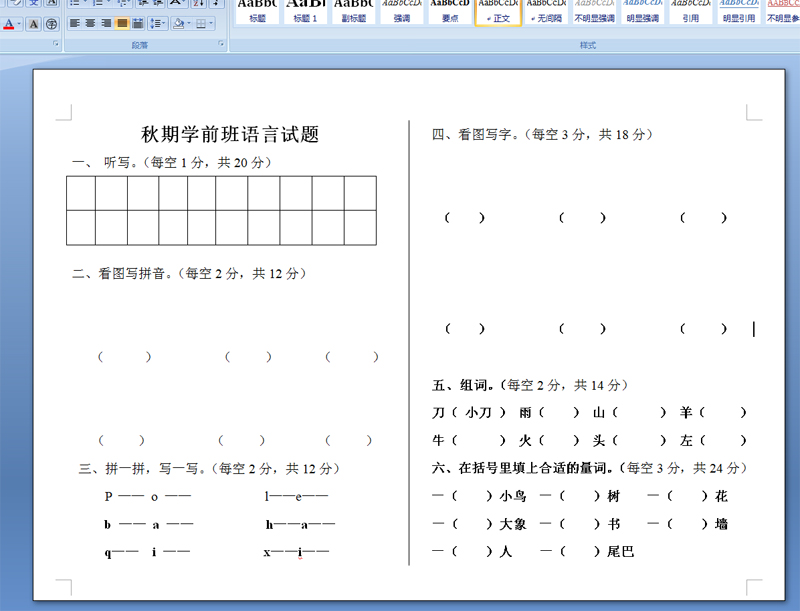Apply the 强调 style
Screen dimensions: 800x611
coord(402,12)
